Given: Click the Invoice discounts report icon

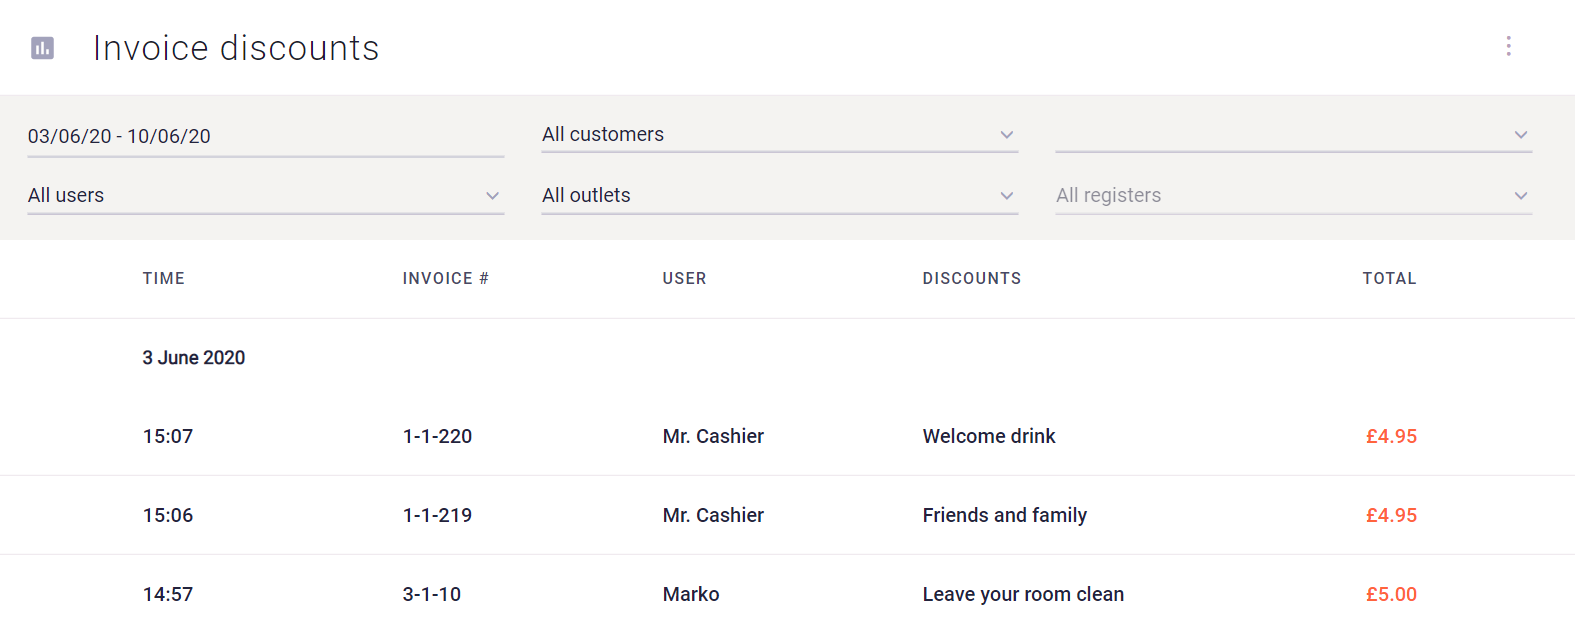Looking at the screenshot, I should tap(42, 47).
